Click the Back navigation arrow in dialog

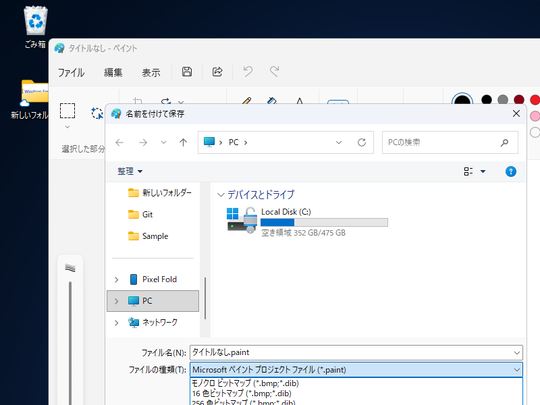coord(120,142)
